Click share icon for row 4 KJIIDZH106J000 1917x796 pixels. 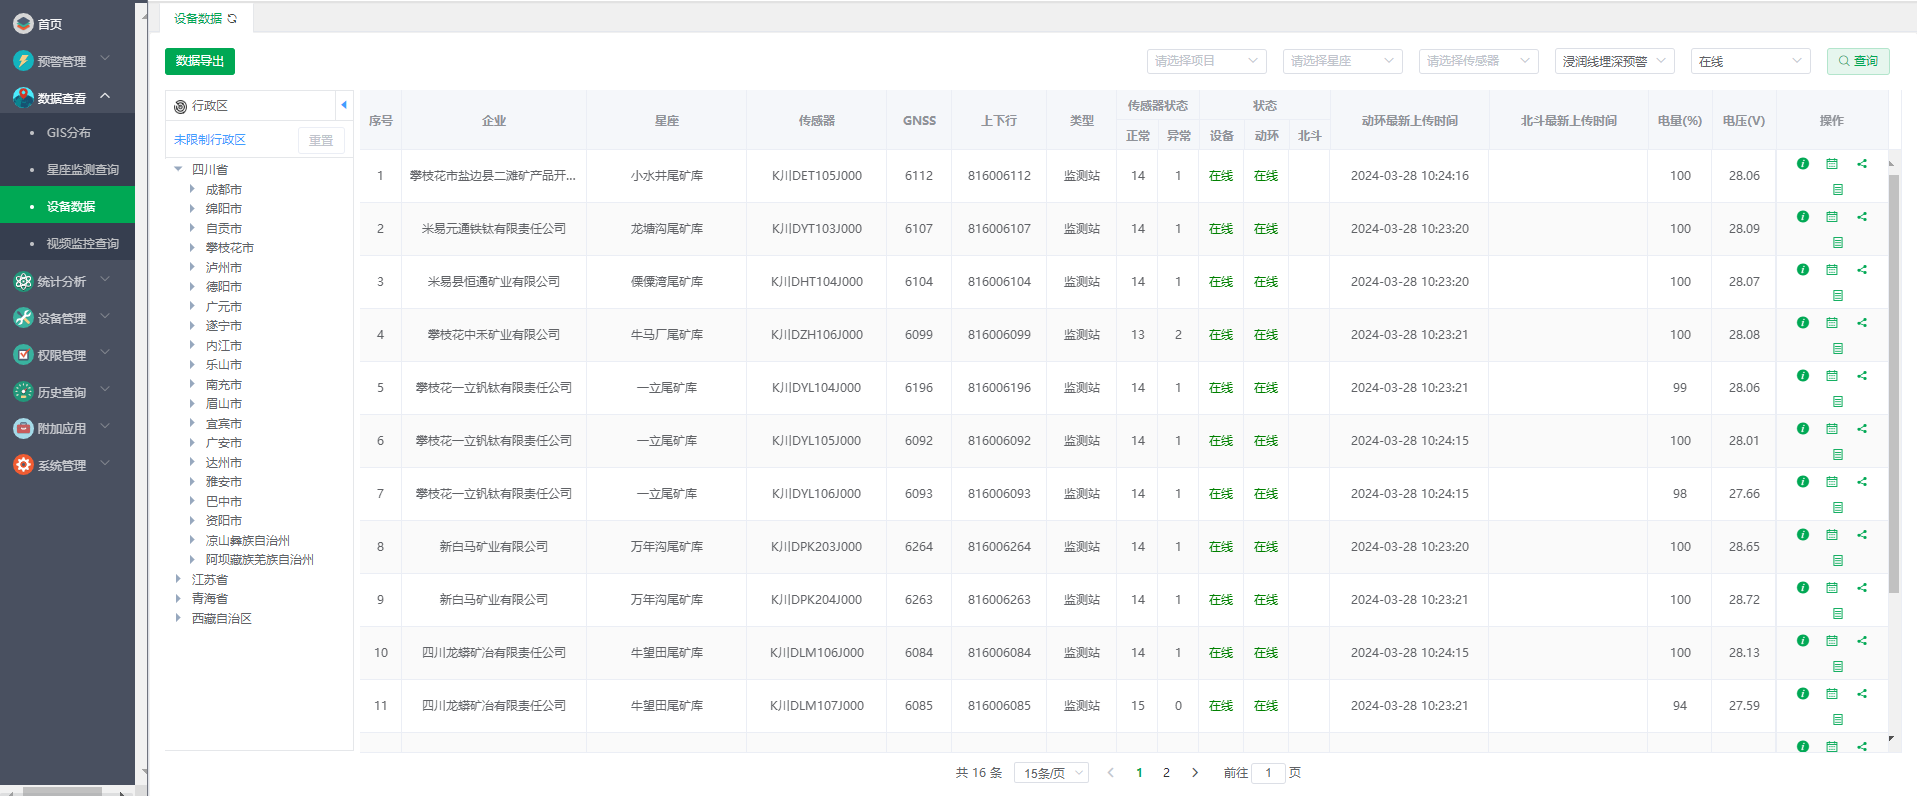point(1861,322)
